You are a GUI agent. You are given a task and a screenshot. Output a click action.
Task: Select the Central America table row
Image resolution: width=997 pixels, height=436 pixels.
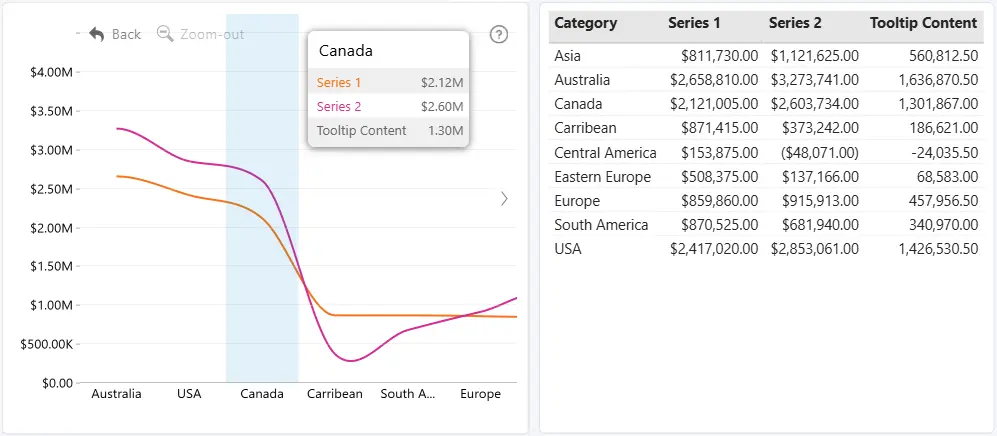point(766,153)
